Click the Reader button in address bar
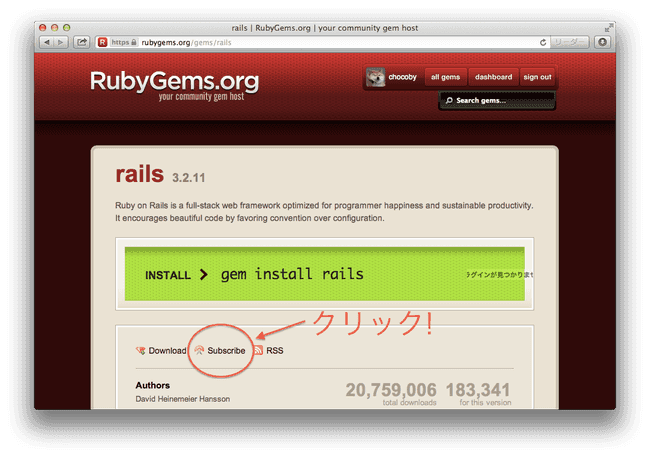 point(570,43)
